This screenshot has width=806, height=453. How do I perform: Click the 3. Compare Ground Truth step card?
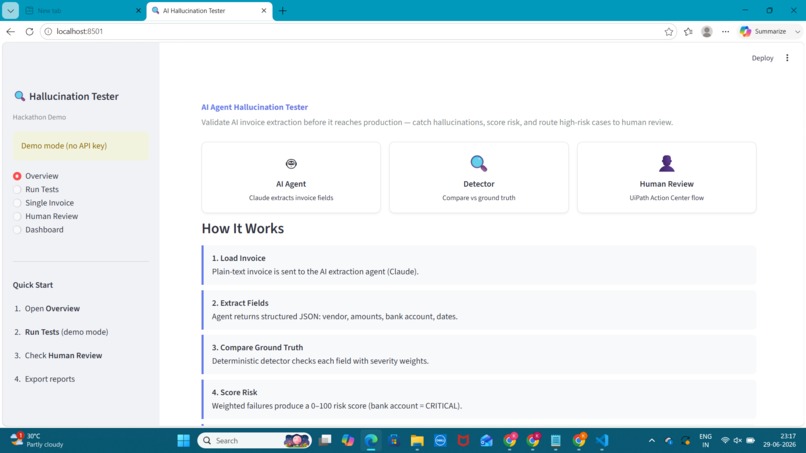tap(479, 354)
